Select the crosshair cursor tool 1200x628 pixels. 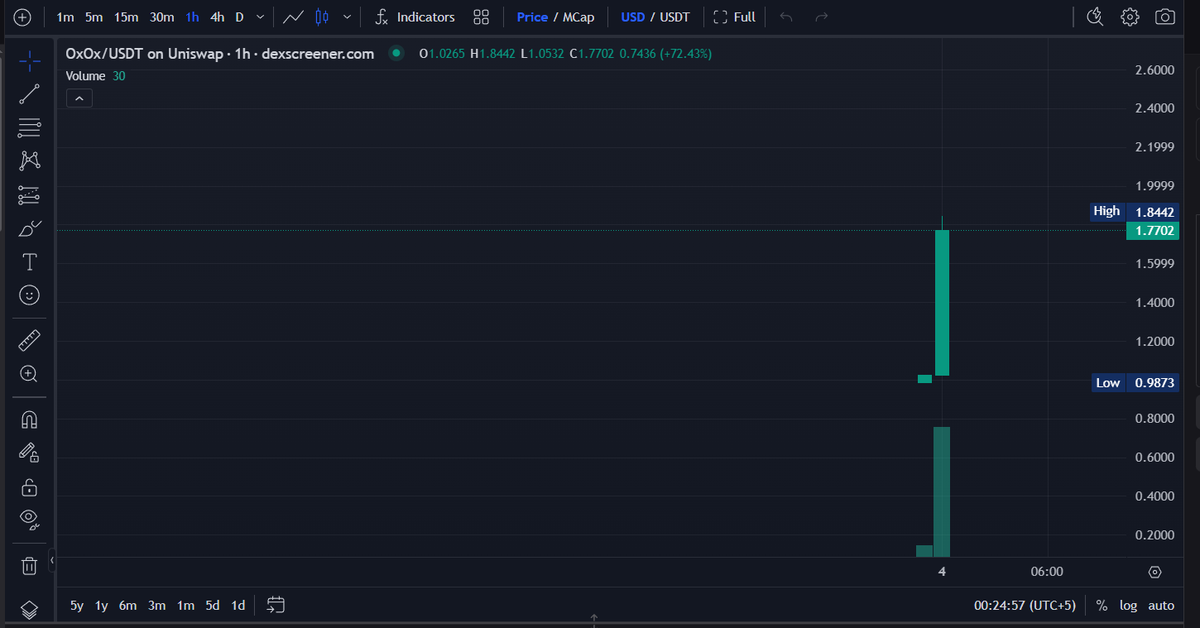tap(30, 61)
